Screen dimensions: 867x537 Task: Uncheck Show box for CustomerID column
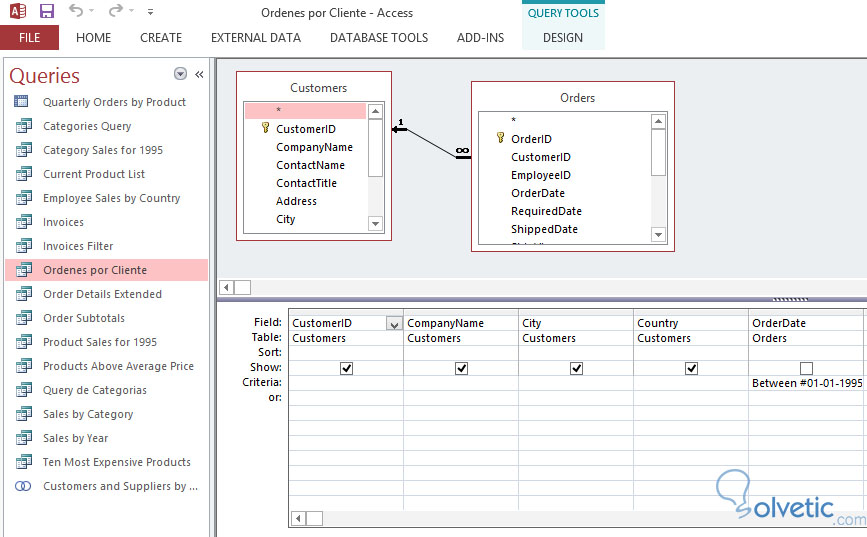[x=346, y=368]
